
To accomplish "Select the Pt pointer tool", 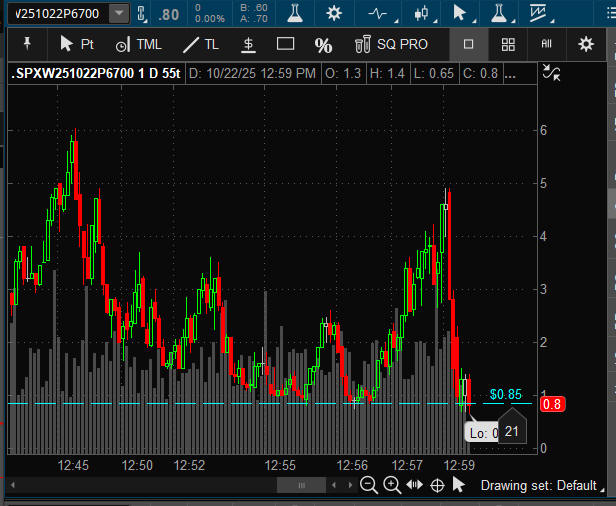I will coord(76,44).
